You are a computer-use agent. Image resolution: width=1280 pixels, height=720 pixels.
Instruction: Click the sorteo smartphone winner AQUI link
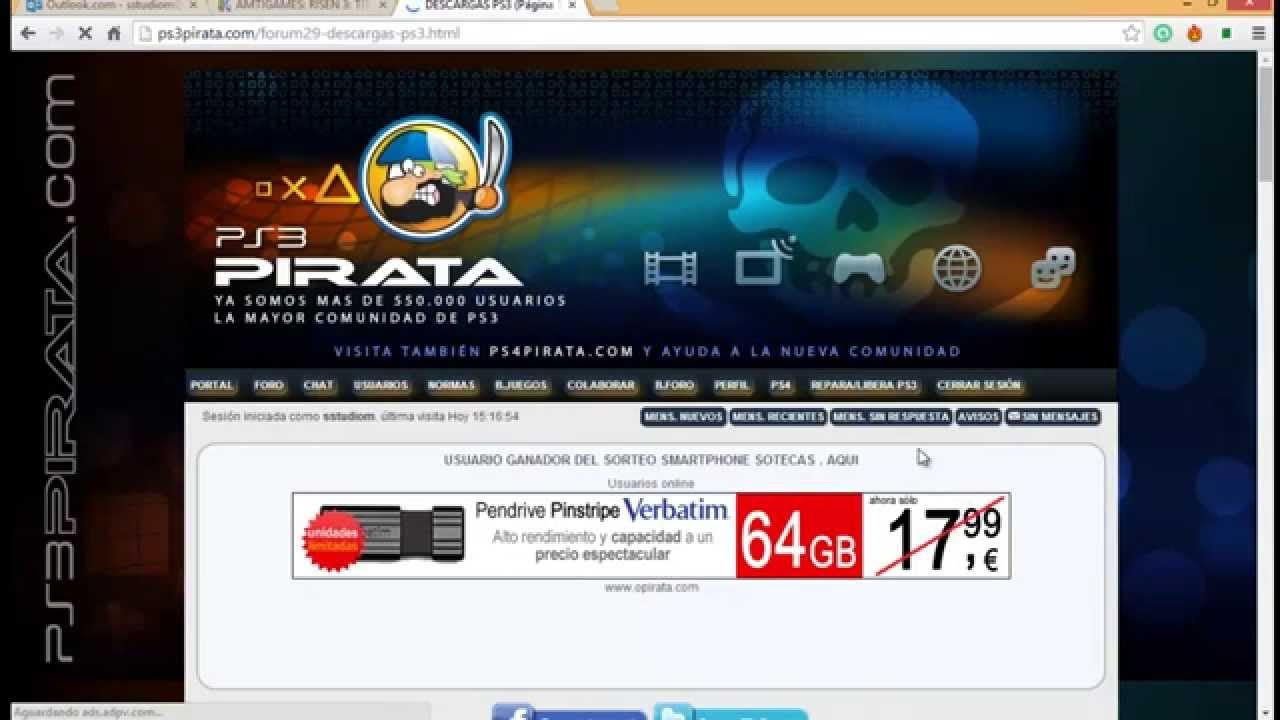click(x=842, y=460)
